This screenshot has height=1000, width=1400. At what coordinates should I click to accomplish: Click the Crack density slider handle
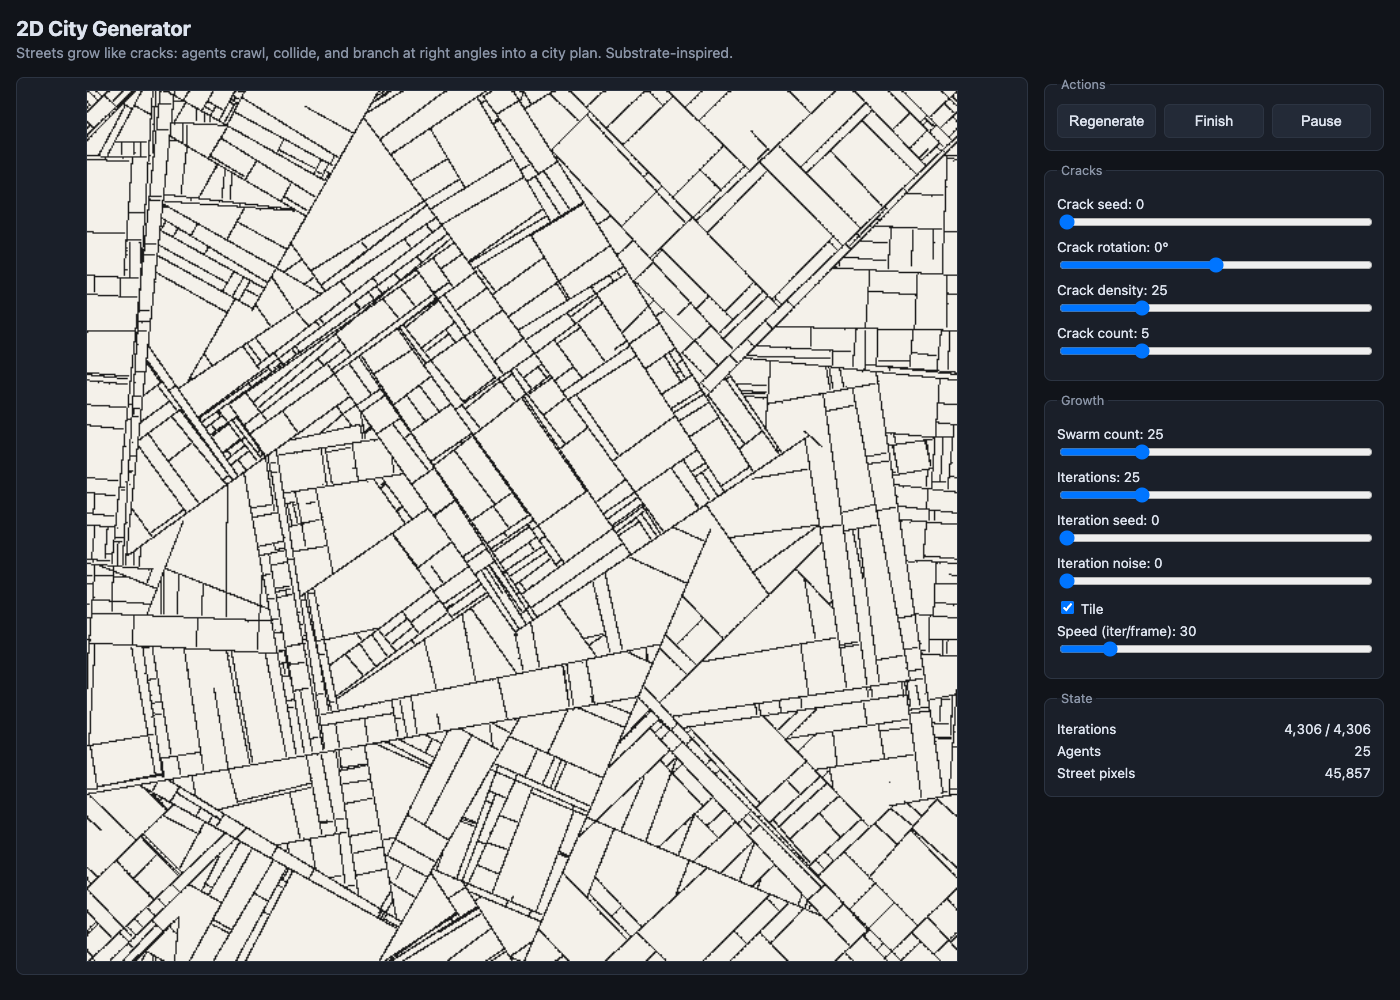coord(1142,308)
